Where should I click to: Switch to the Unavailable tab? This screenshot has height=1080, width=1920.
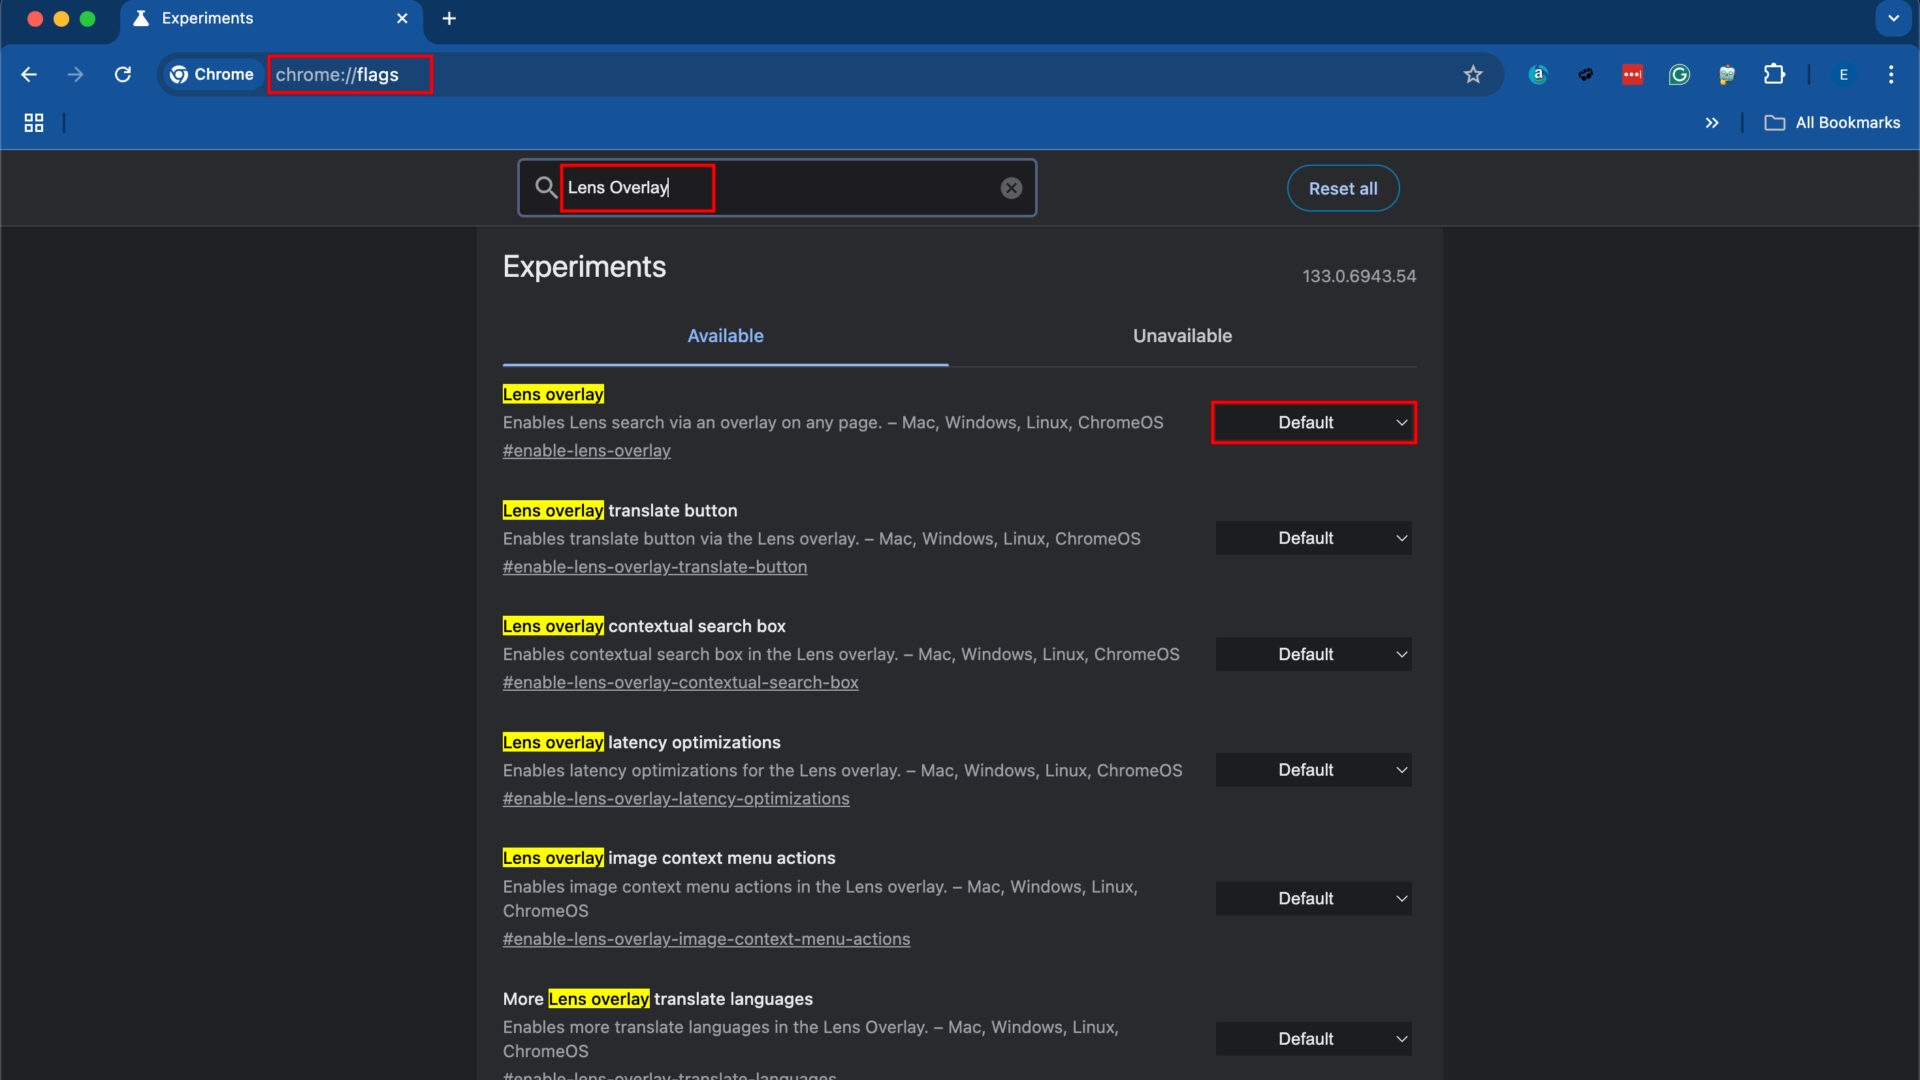coord(1182,335)
